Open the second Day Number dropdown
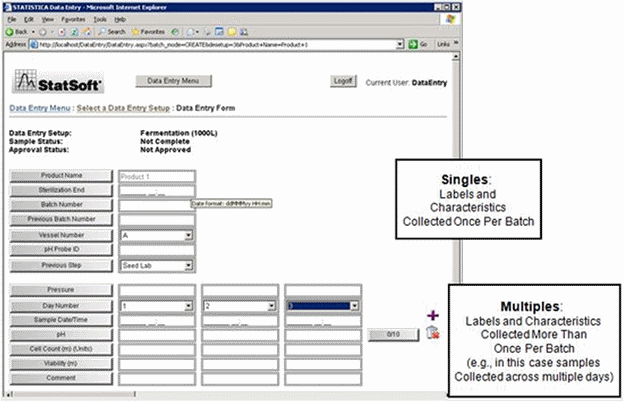The width and height of the screenshot is (624, 402). tap(271, 306)
